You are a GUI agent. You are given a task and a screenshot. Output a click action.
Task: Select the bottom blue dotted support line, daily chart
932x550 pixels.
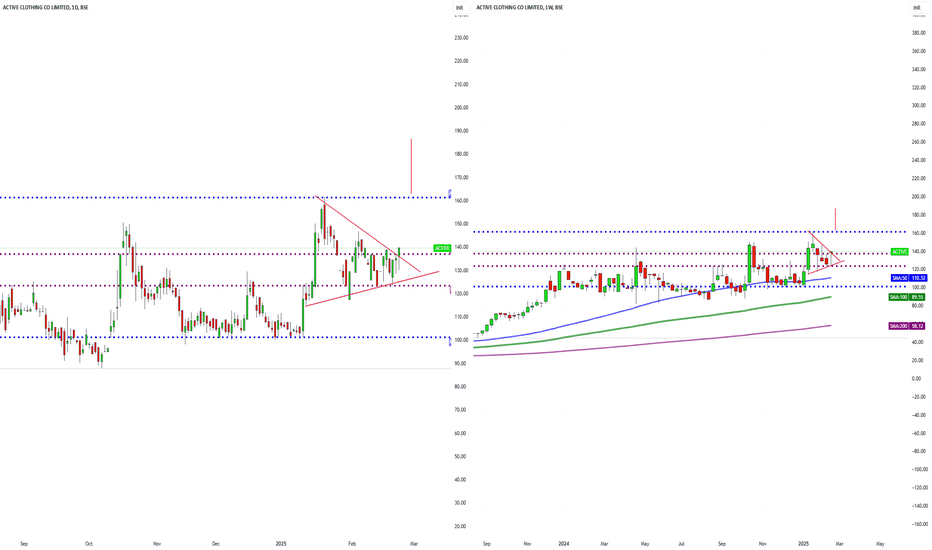point(225,337)
